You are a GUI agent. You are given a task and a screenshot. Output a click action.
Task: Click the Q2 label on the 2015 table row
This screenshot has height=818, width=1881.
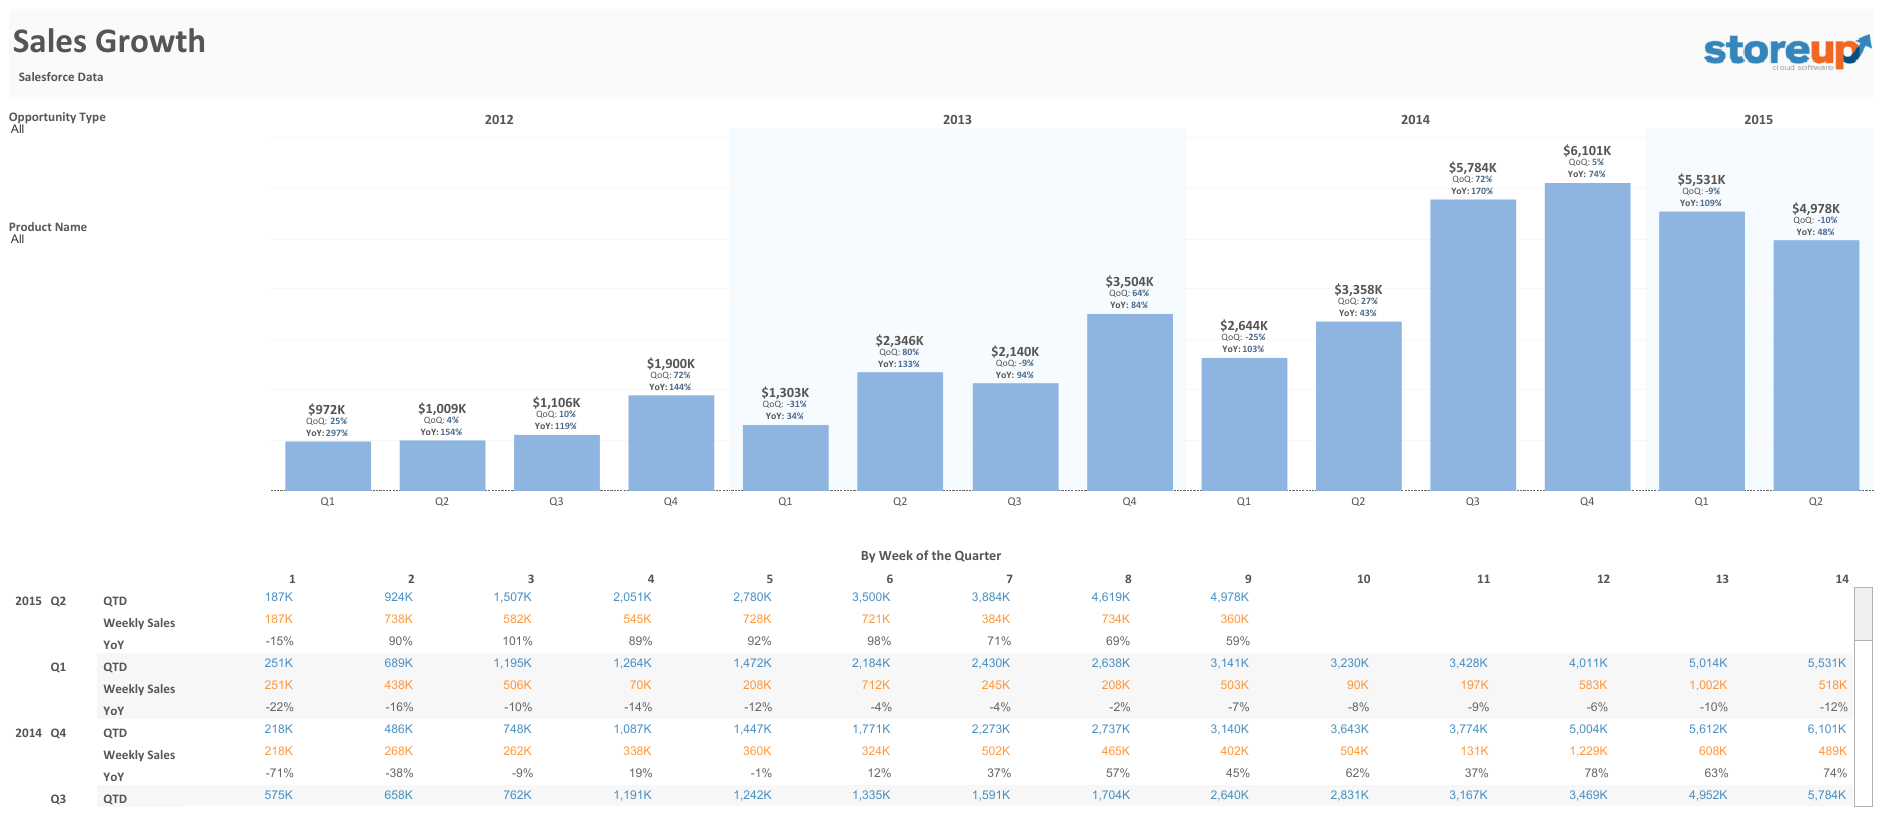[x=58, y=601]
